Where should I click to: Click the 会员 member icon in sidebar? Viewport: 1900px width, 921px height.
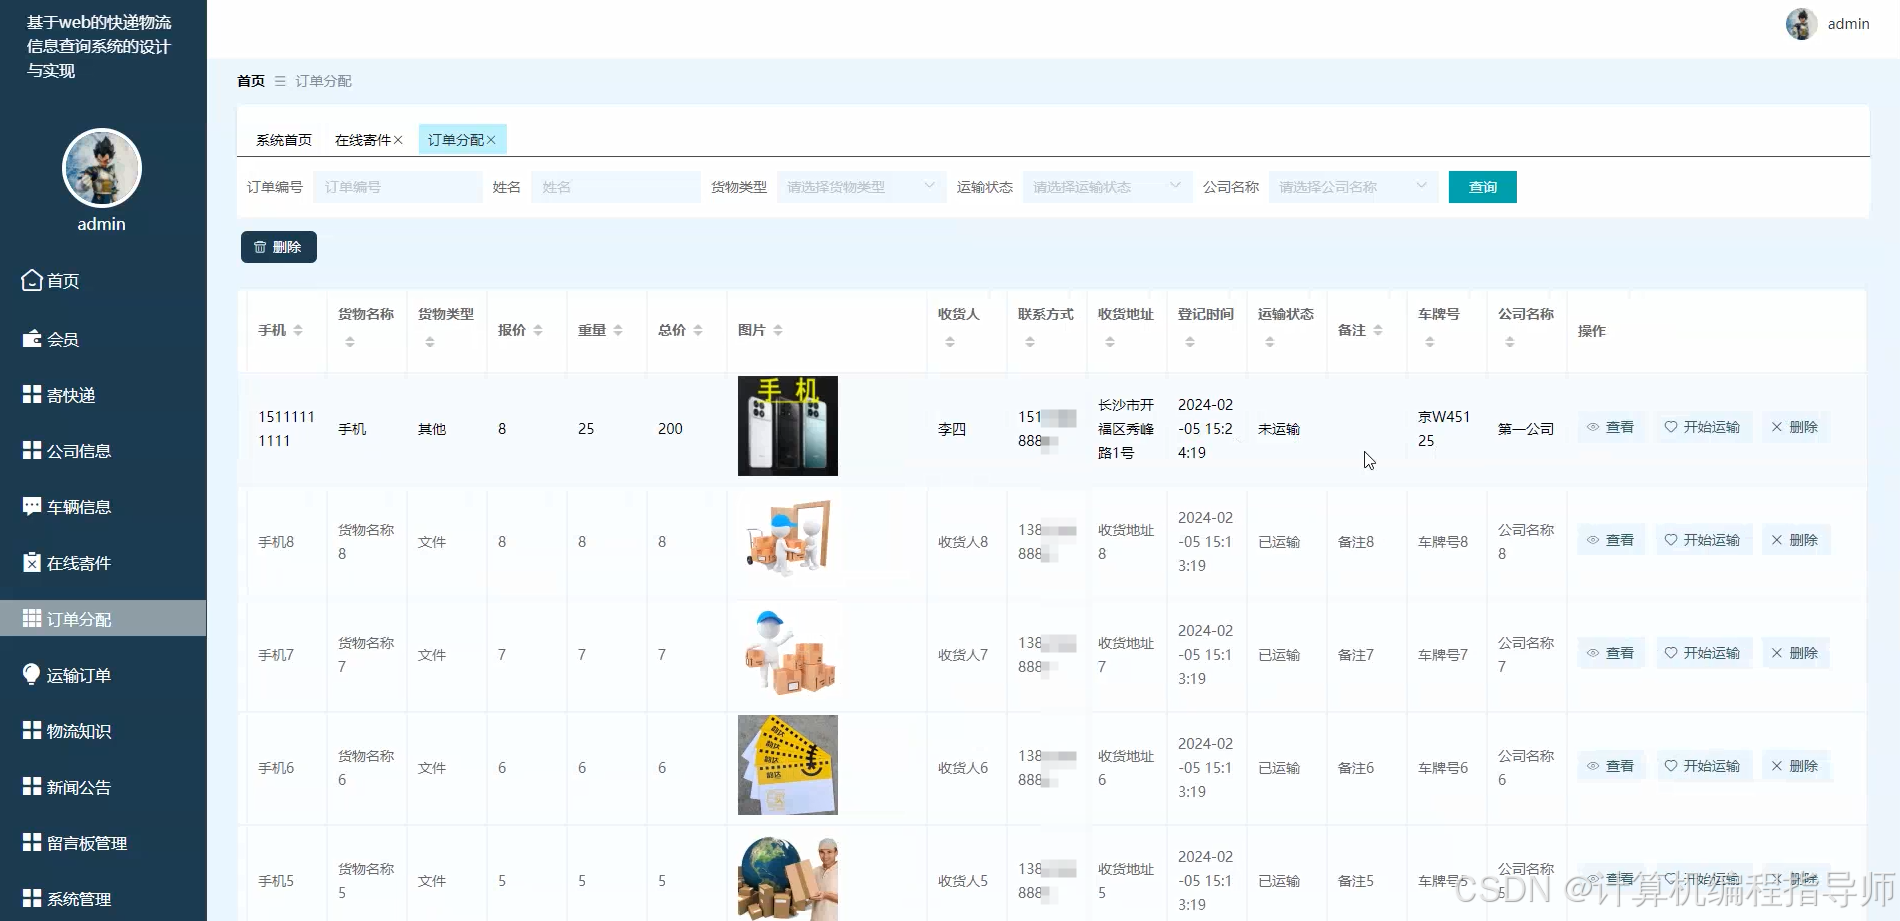coord(32,339)
